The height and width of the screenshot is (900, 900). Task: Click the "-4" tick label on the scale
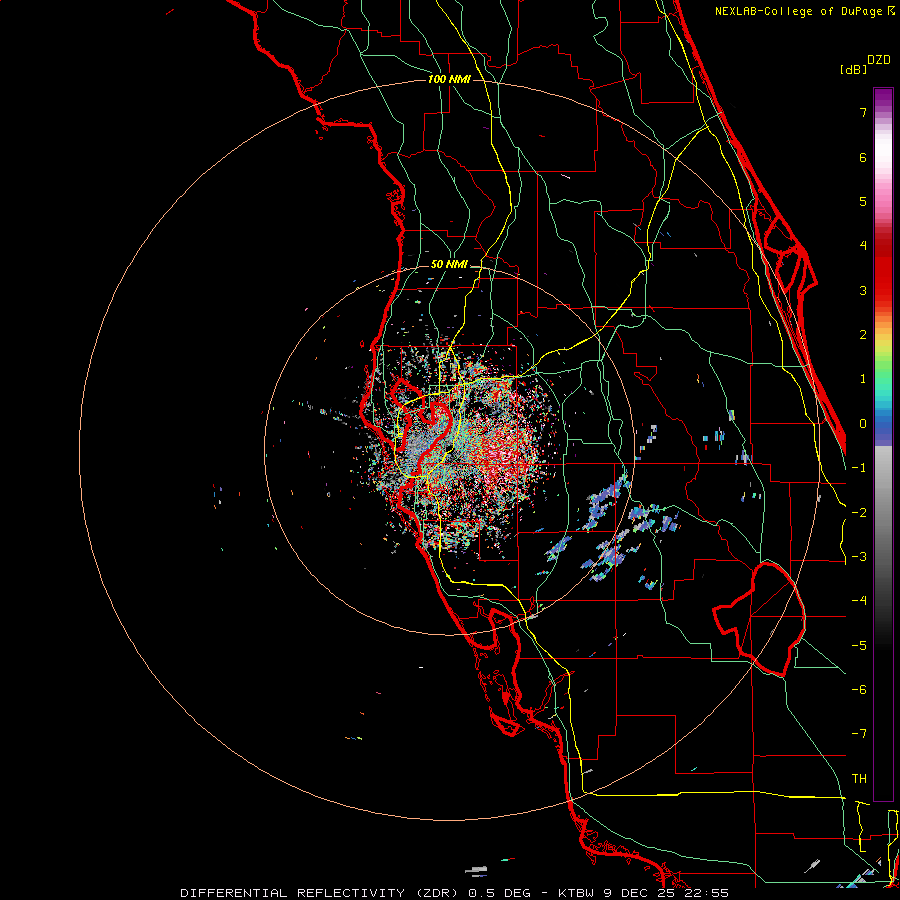click(x=859, y=601)
